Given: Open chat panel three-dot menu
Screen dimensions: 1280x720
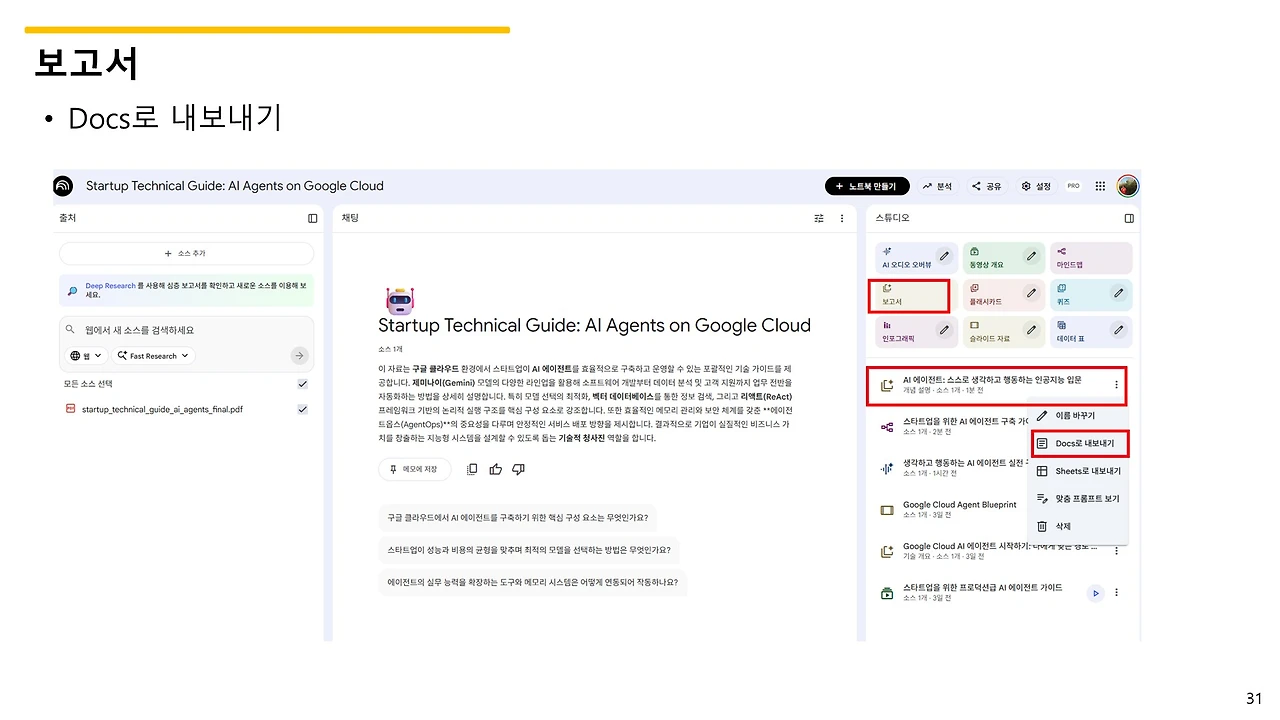Looking at the screenshot, I should (x=842, y=218).
